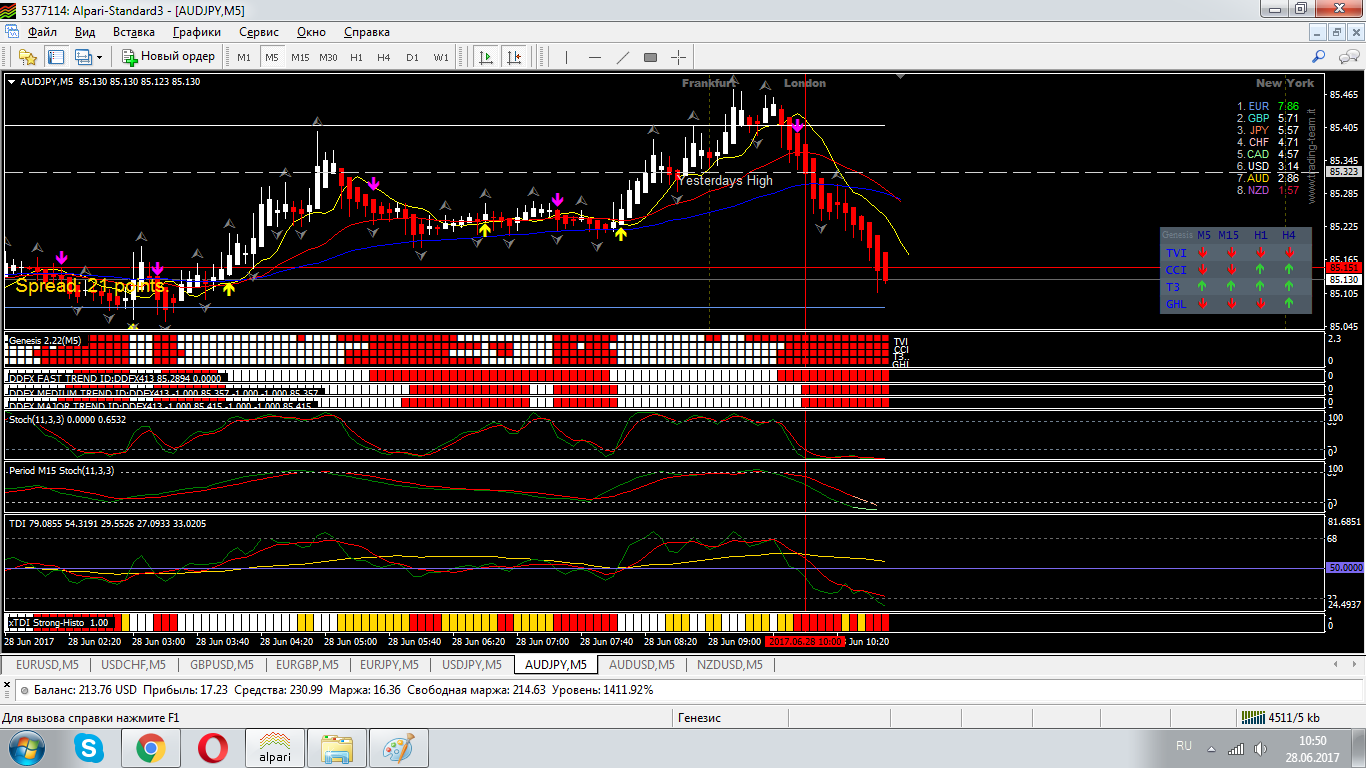1366x768 pixels.
Task: Toggle the Navigator panel toolbar icon
Action: tap(56, 57)
